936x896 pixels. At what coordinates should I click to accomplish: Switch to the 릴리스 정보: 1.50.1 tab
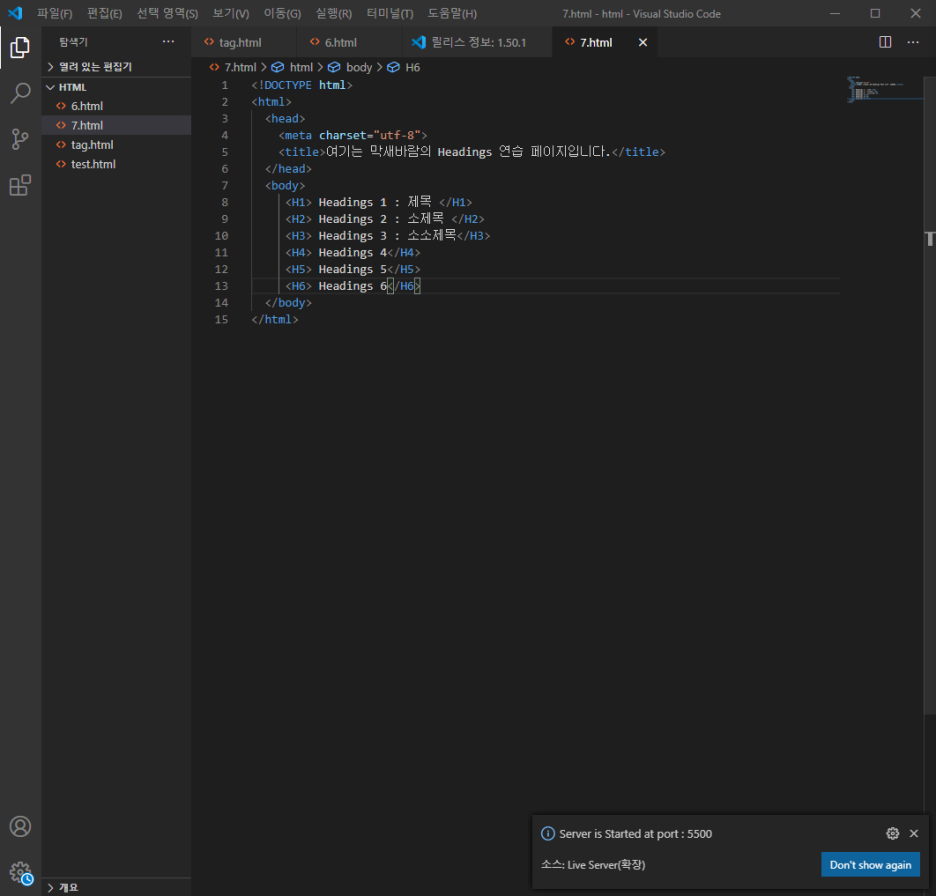[478, 42]
